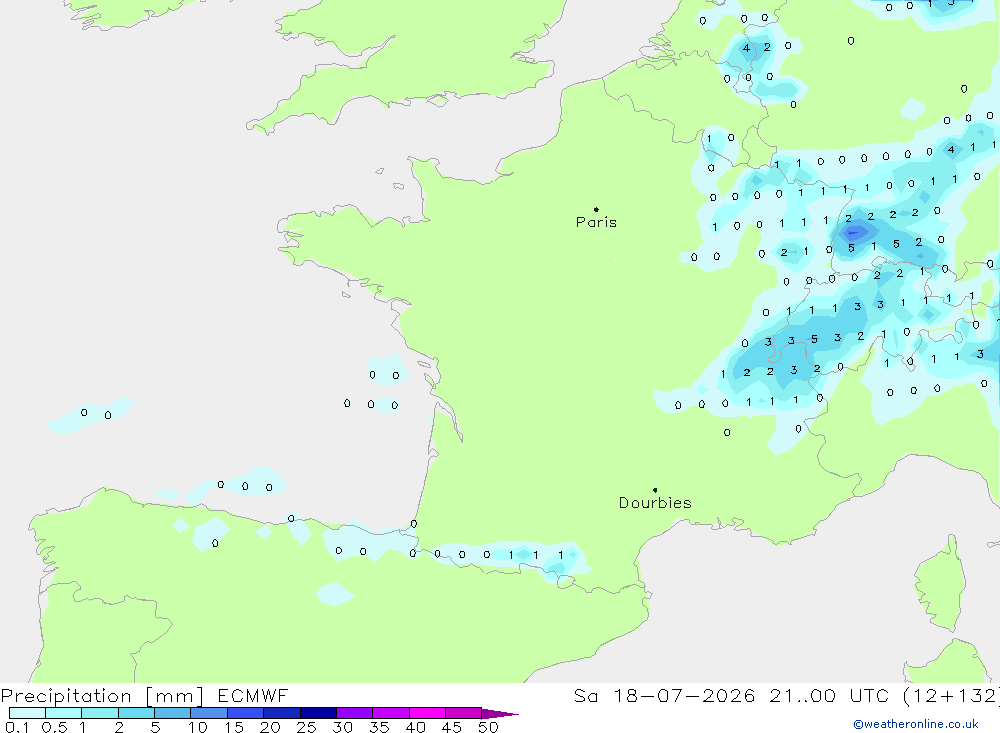This screenshot has height=733, width=1000.
Task: Click the Precipitation [mm] title text
Action: 102,696
